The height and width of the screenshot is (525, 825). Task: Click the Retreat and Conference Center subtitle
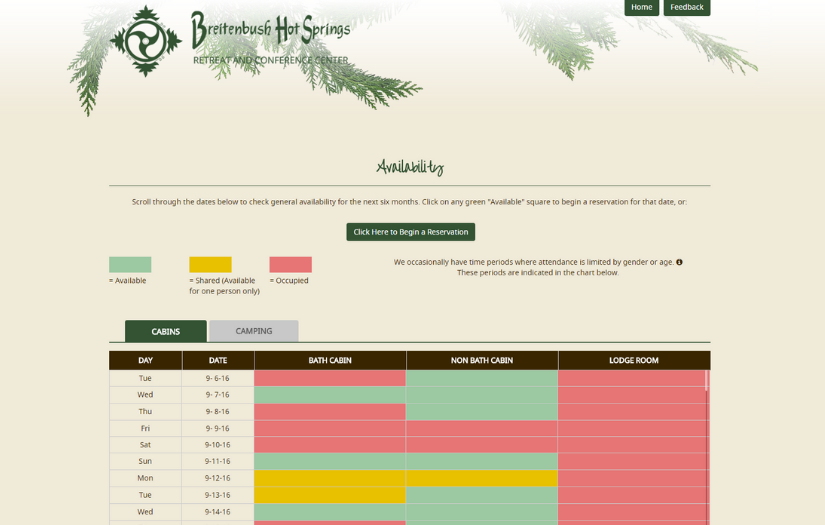coord(270,60)
